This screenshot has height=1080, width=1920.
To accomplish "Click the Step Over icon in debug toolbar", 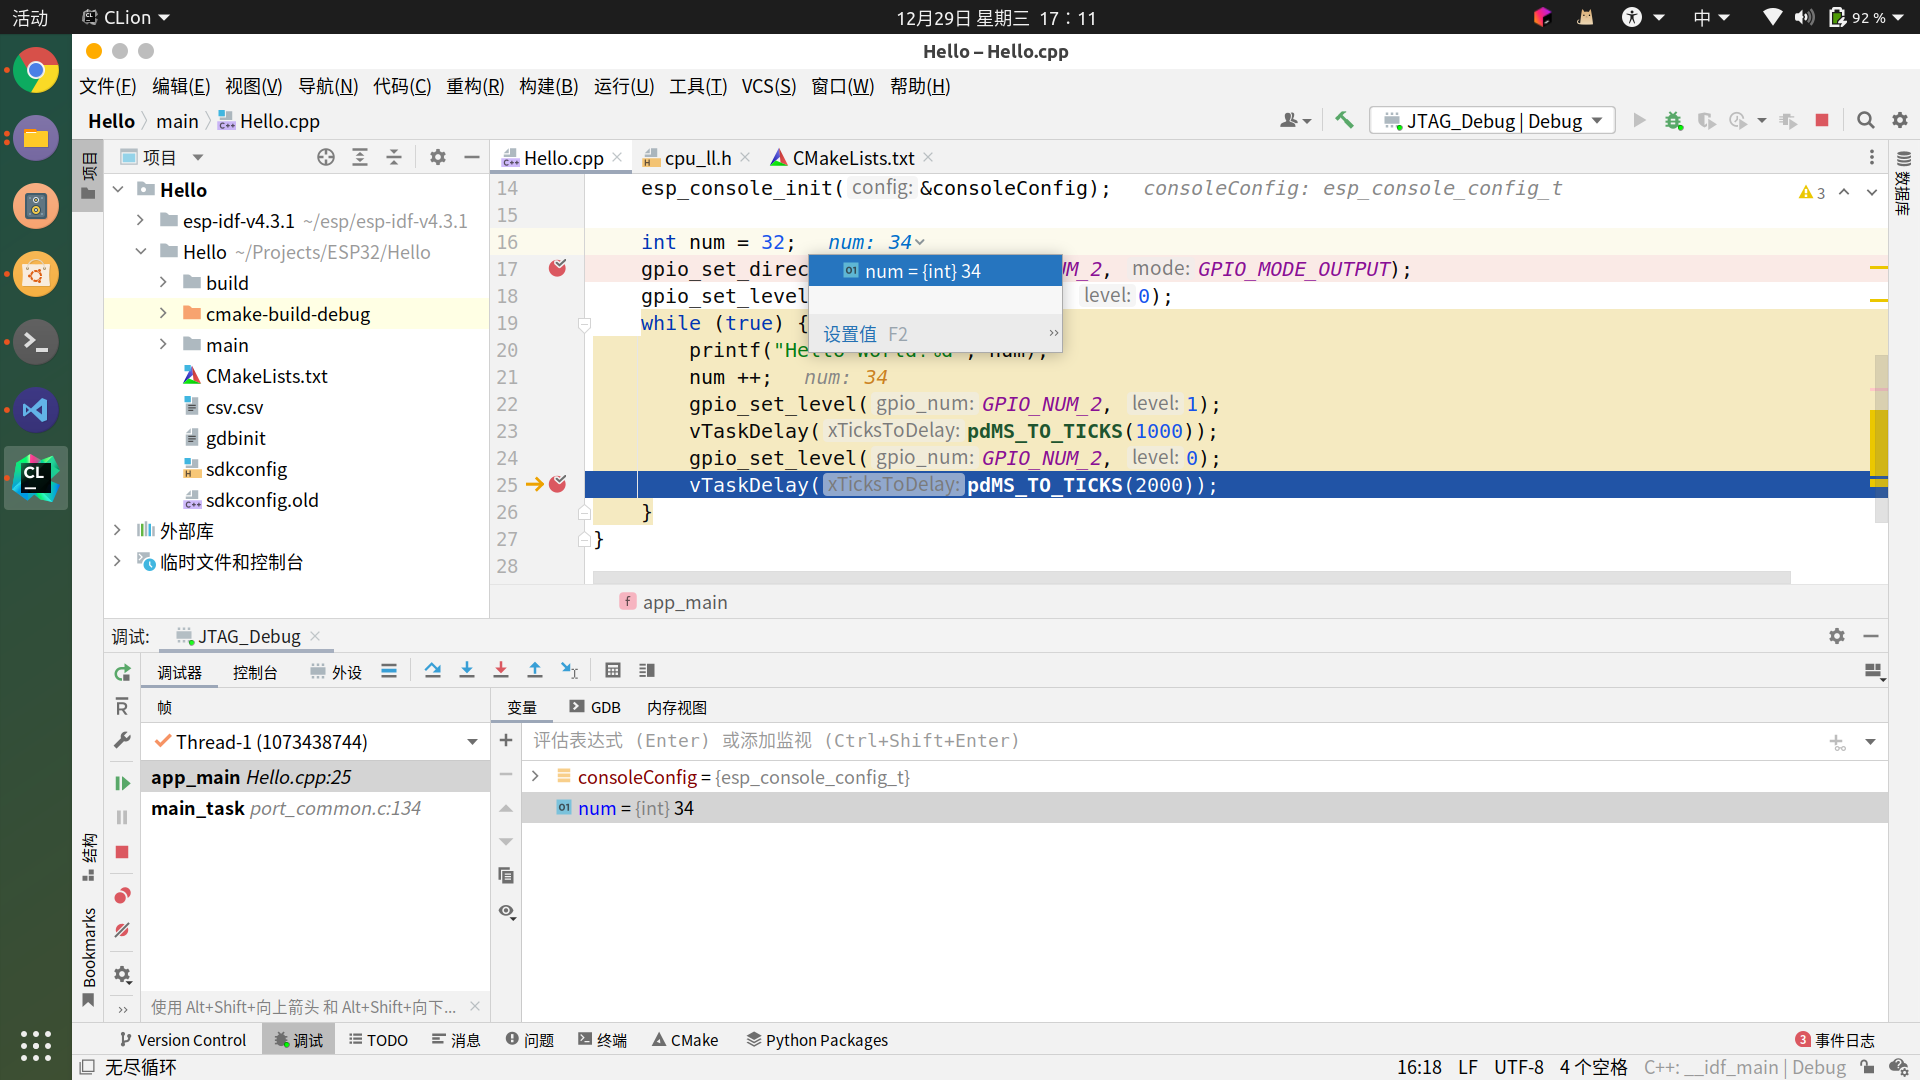I will [x=433, y=670].
